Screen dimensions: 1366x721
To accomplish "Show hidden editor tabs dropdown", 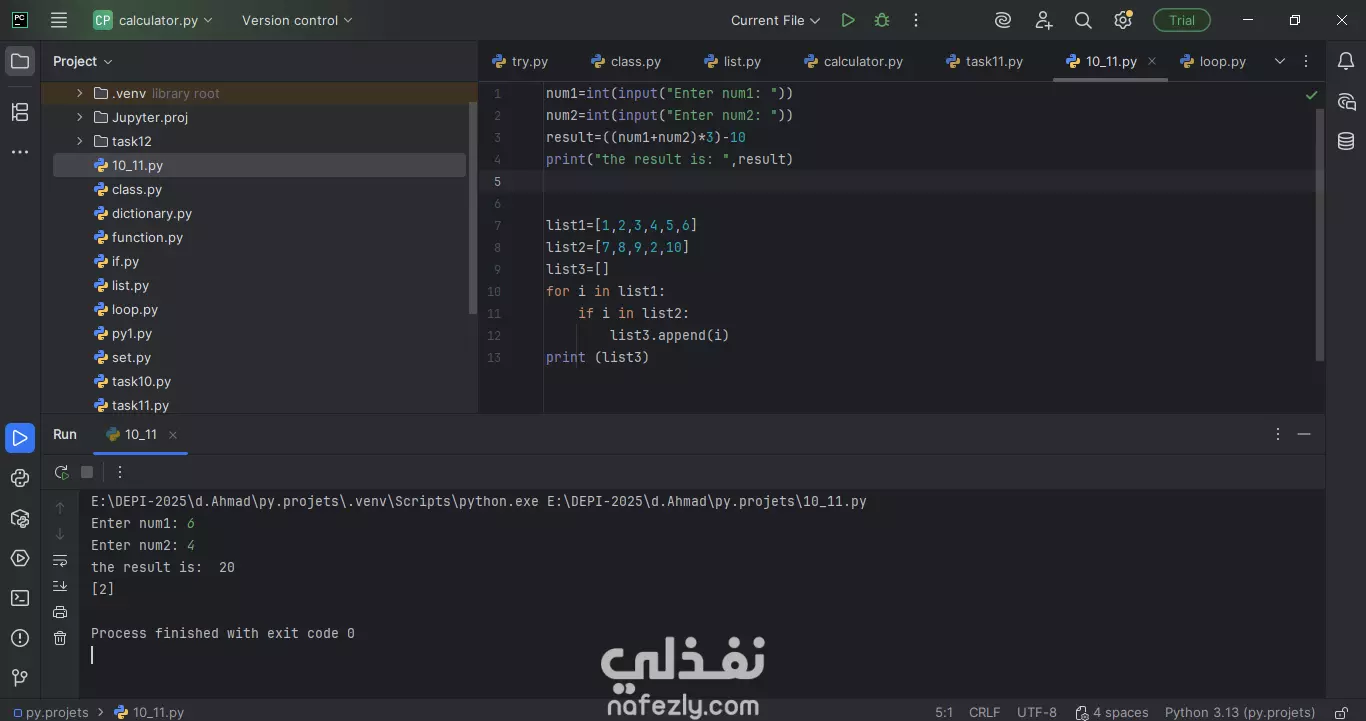I will pyautogui.click(x=1279, y=61).
